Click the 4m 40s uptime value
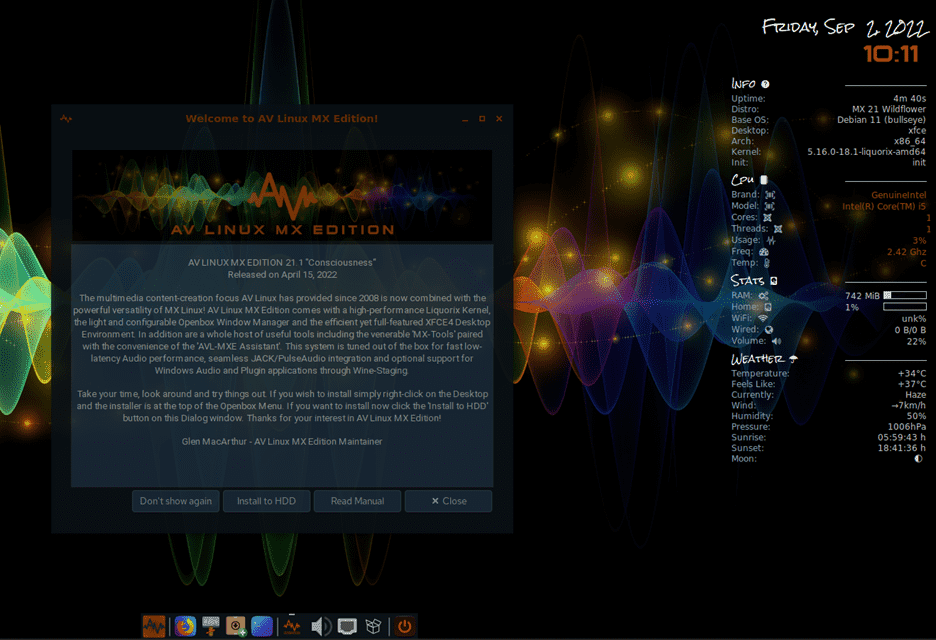The image size is (936, 640). tap(909, 99)
